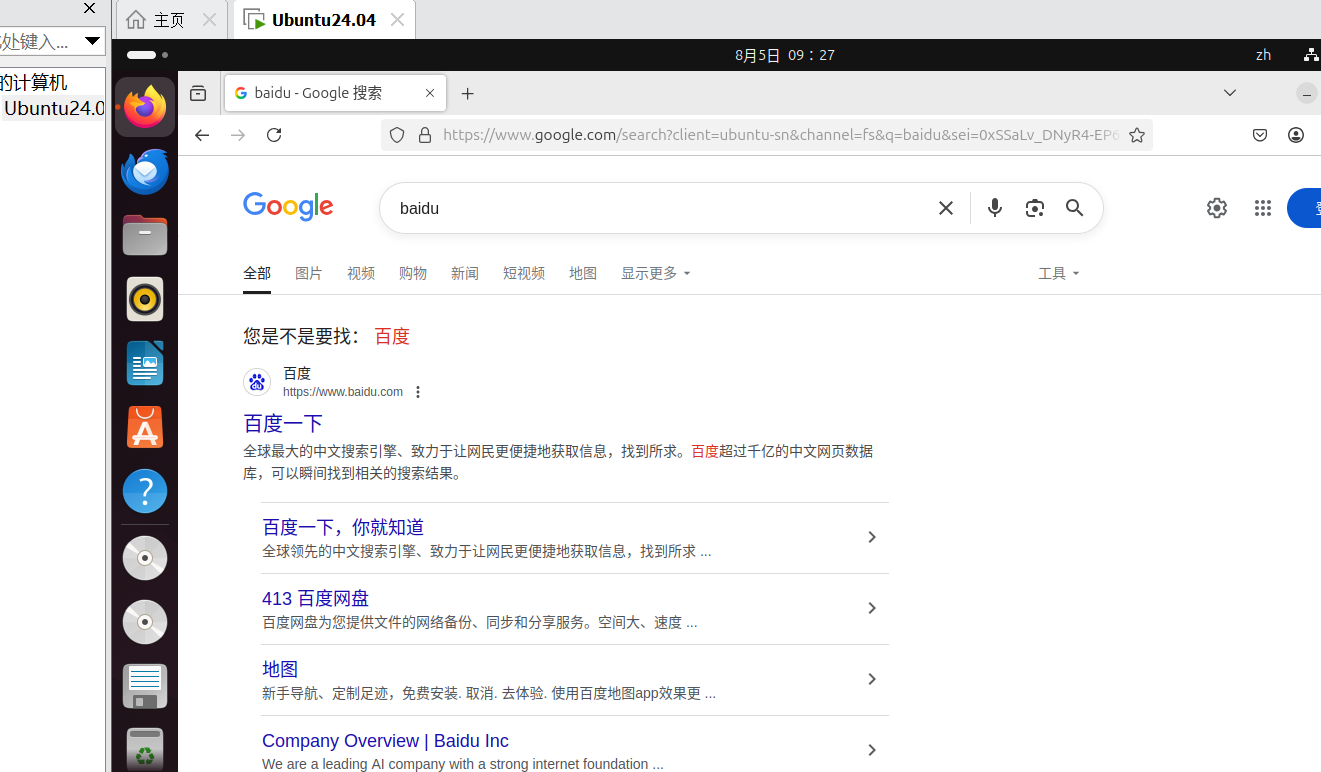Select the 全部 results tab

click(257, 273)
